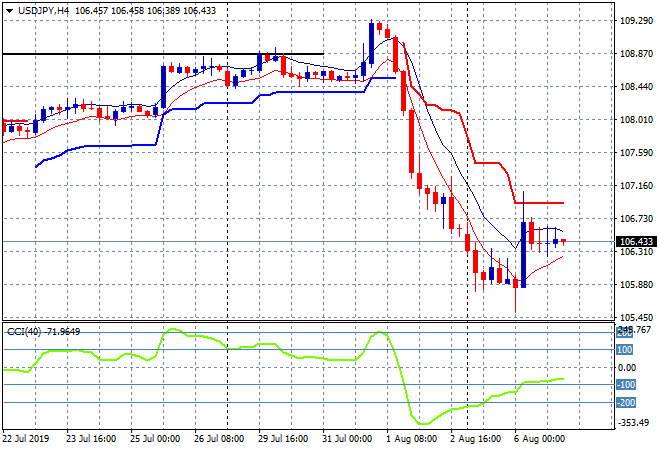Click the 29 Jul 16:00 time label
Image resolution: width=660 pixels, height=450 pixels.
tap(283, 439)
